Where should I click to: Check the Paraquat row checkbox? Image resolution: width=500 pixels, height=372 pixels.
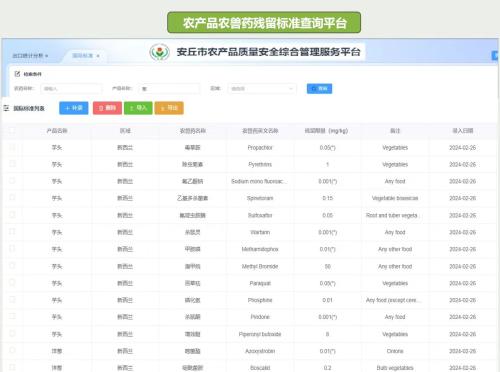click(x=12, y=283)
